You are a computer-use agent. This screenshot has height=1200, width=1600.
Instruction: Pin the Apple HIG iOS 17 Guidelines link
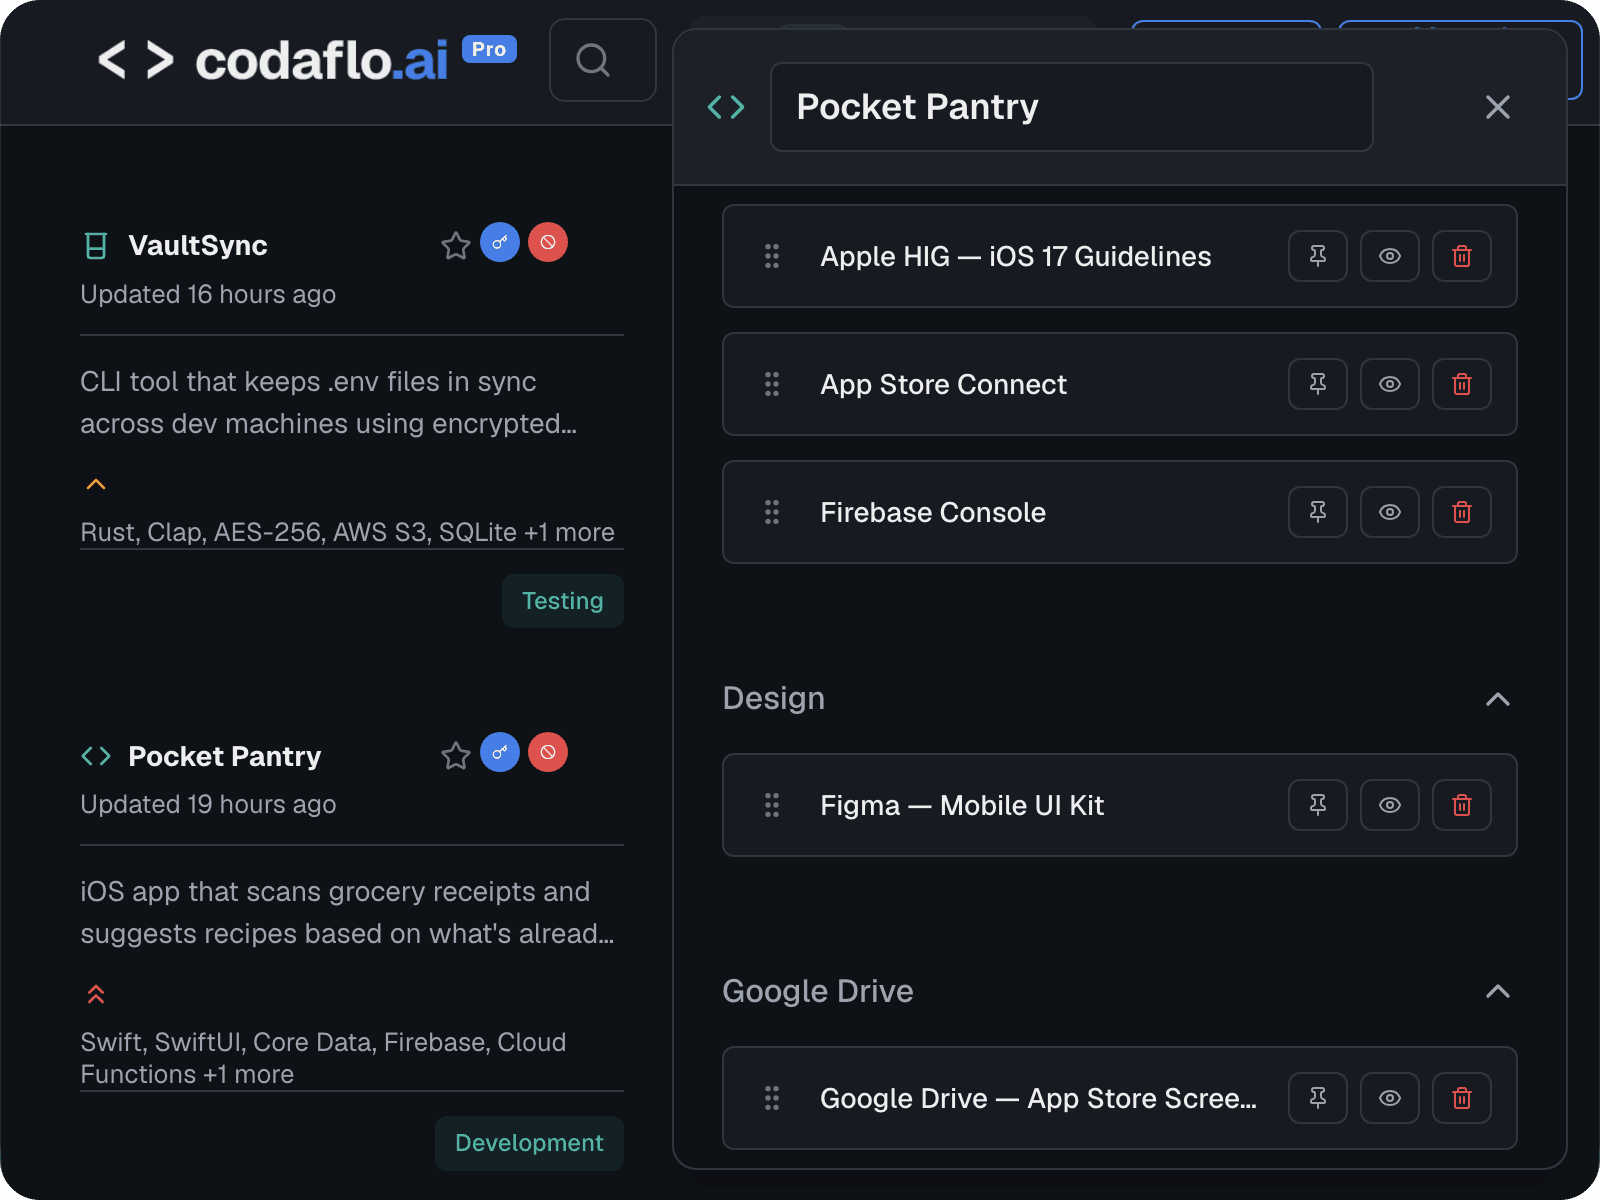tap(1317, 256)
